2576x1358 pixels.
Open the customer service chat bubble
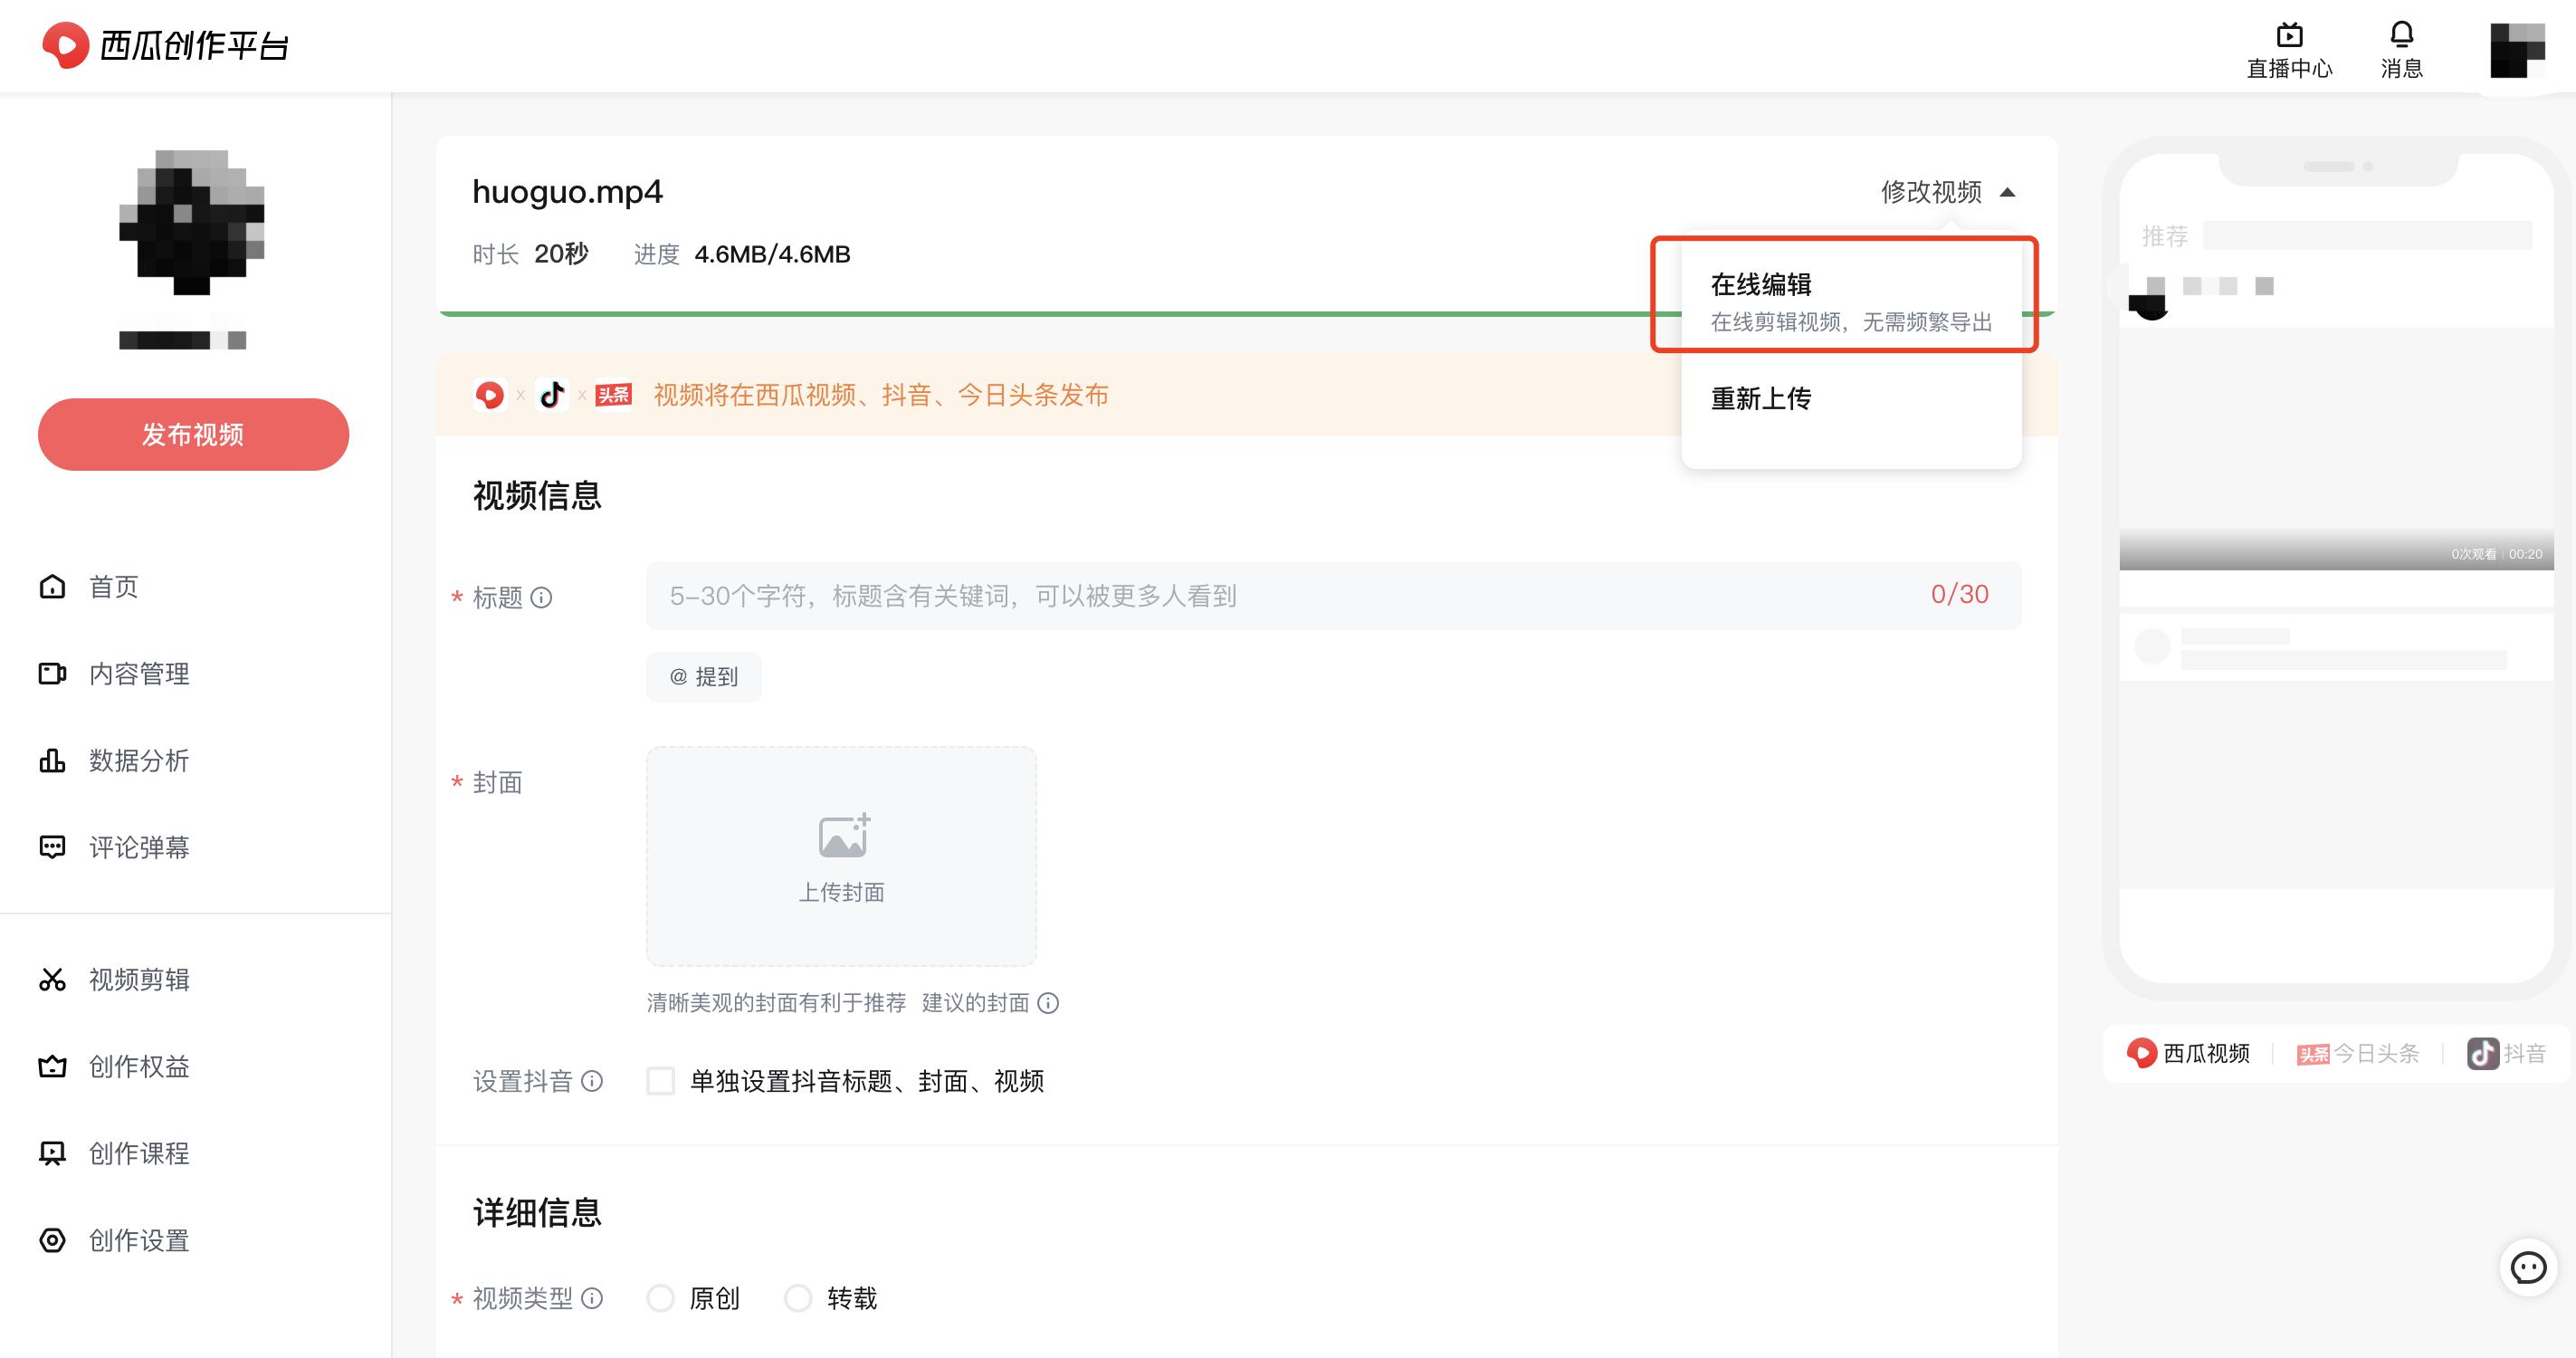[2531, 1268]
